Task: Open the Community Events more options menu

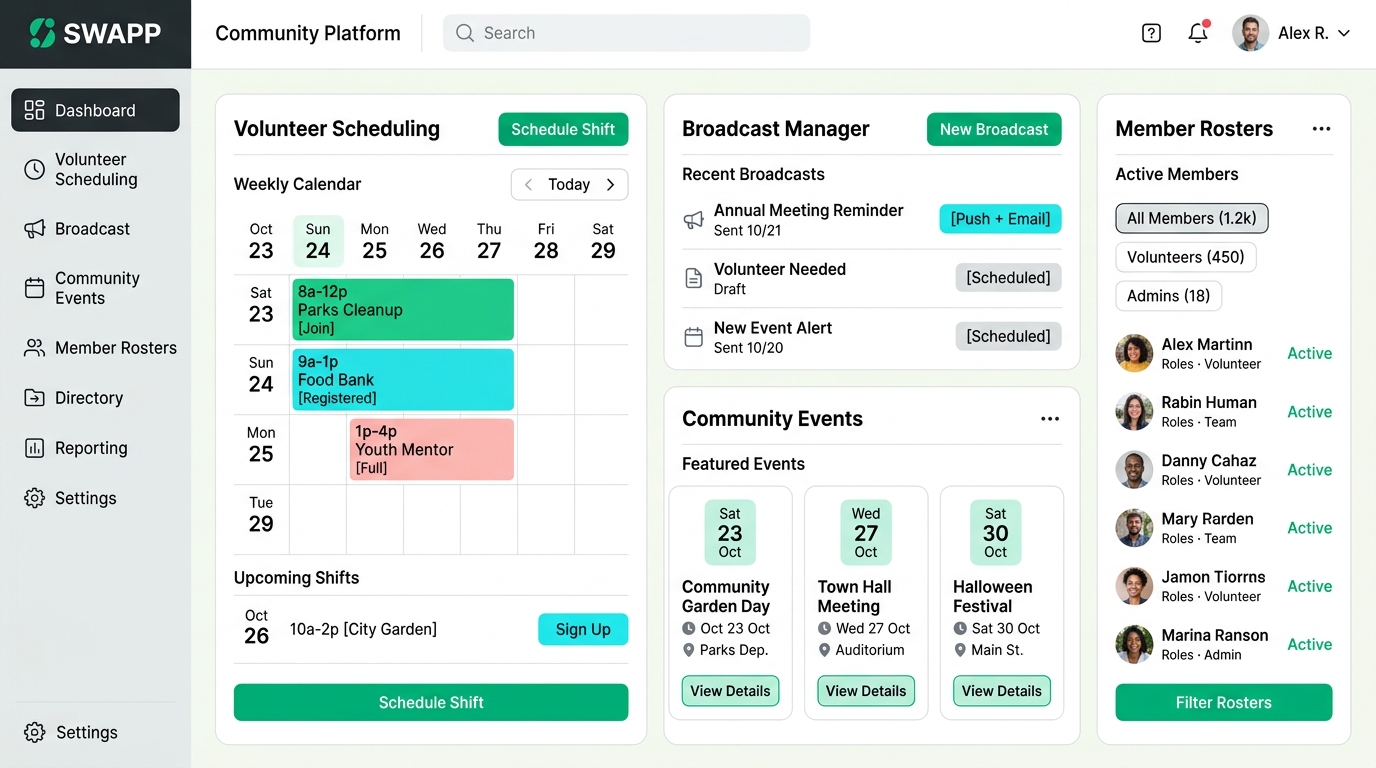Action: tap(1050, 419)
